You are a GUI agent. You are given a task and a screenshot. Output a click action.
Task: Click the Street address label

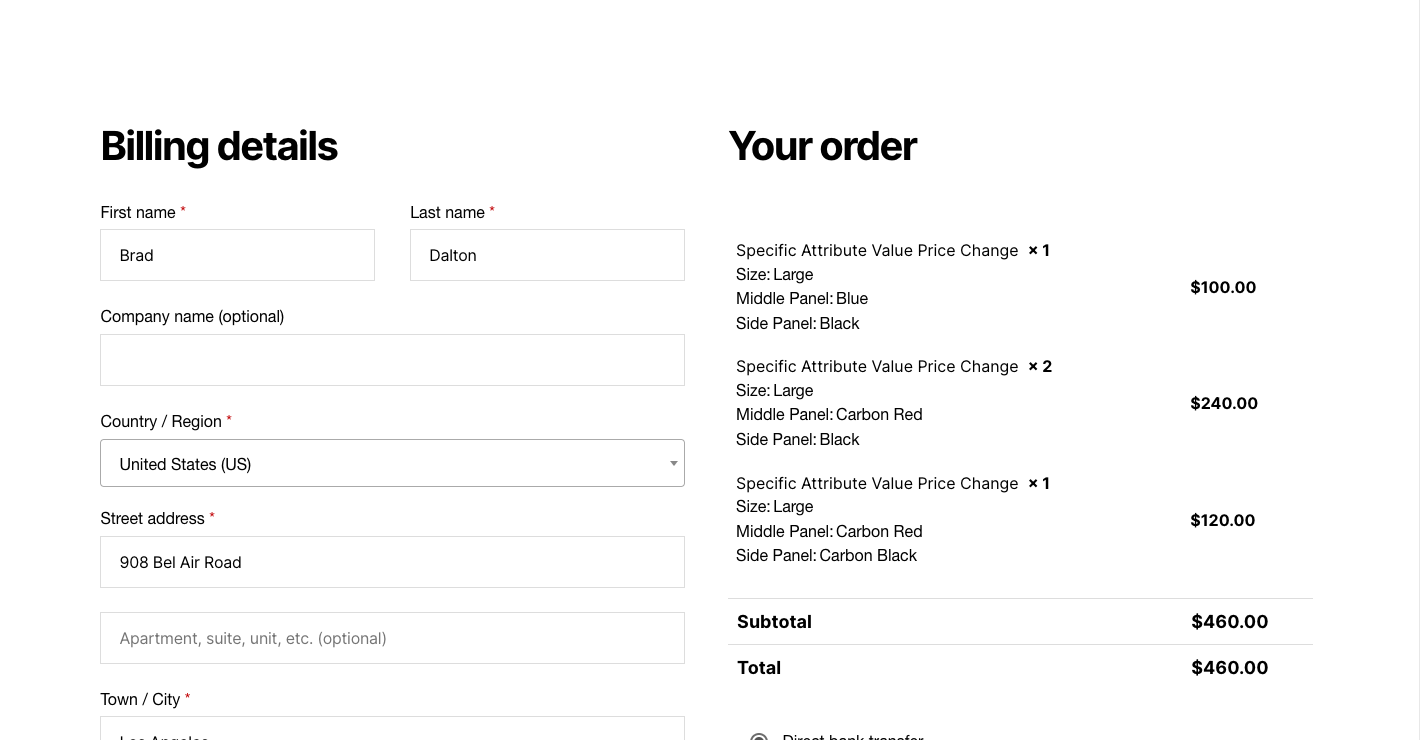(x=152, y=518)
